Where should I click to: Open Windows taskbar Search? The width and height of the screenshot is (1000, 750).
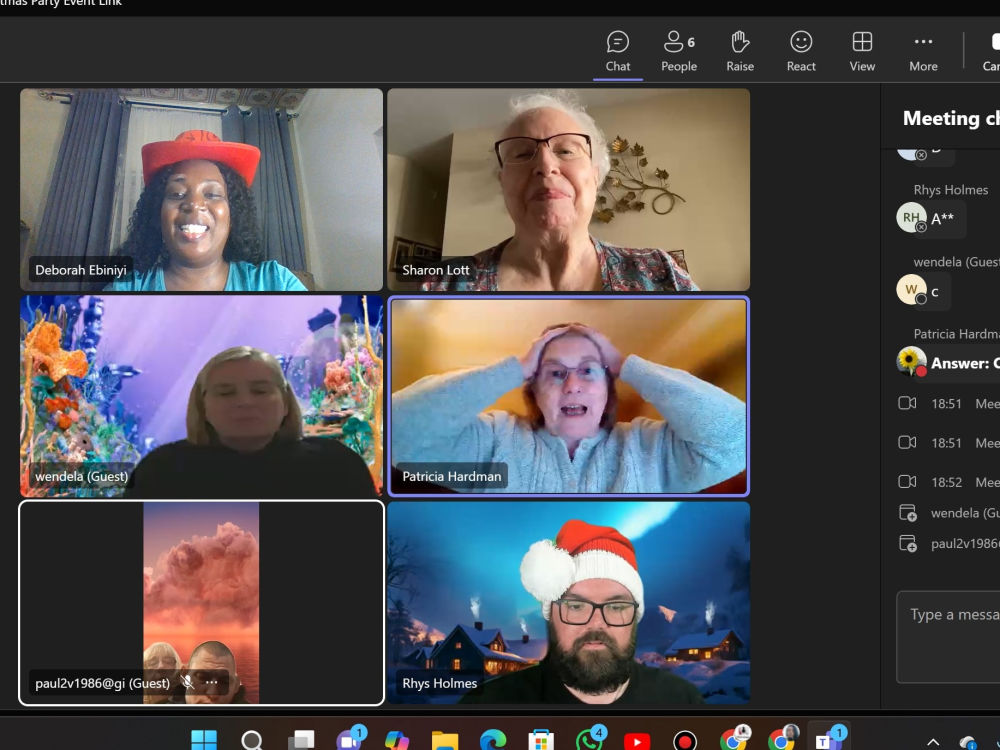tap(252, 740)
